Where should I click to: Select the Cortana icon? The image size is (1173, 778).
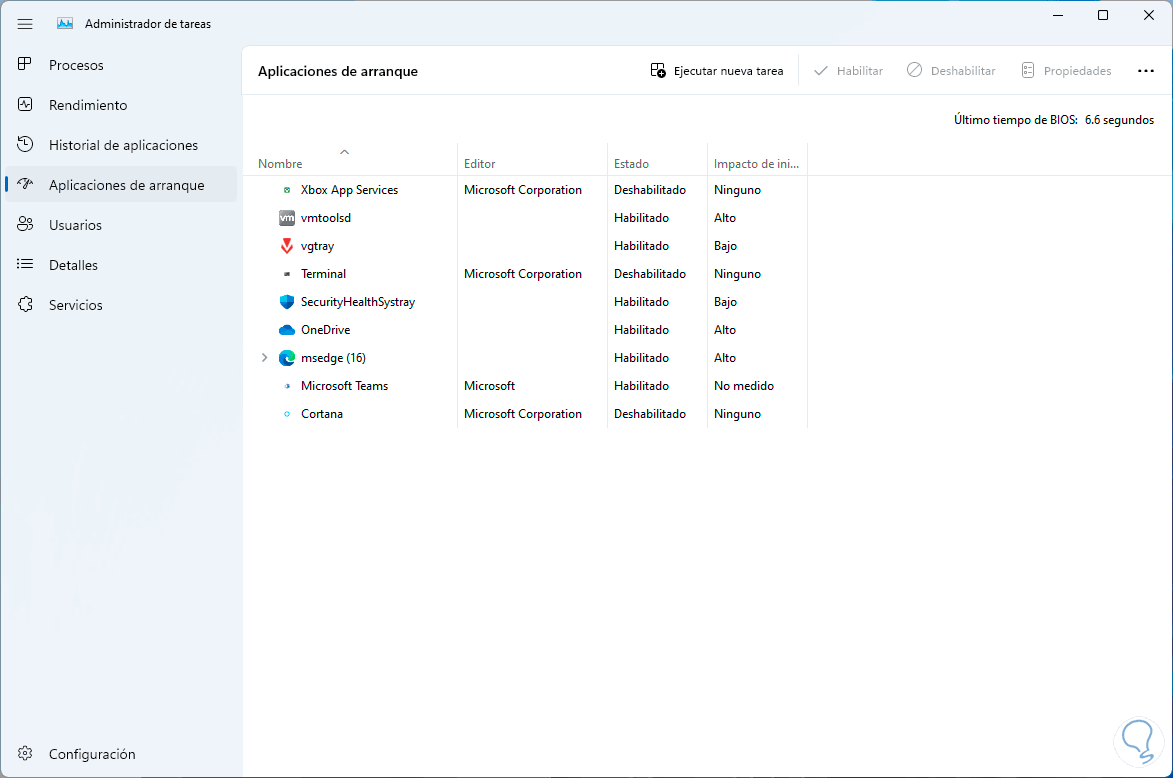[287, 414]
